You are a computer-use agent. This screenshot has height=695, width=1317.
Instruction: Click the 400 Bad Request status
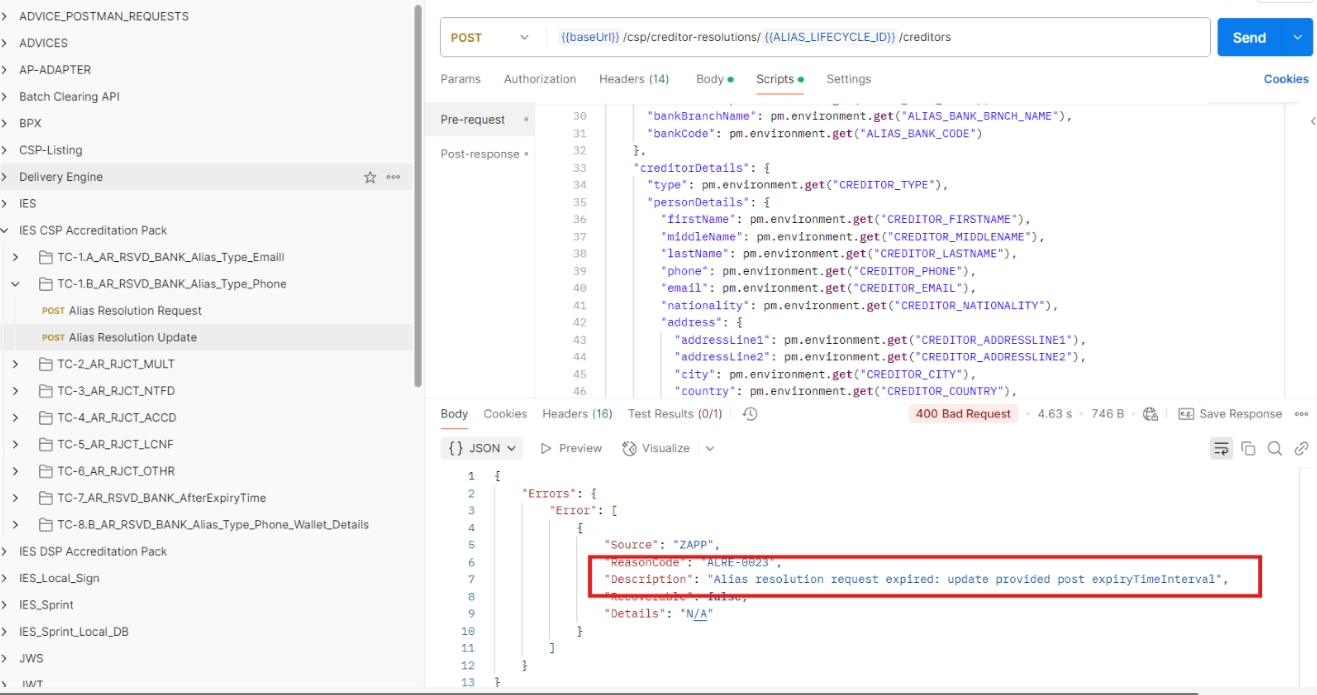point(963,414)
